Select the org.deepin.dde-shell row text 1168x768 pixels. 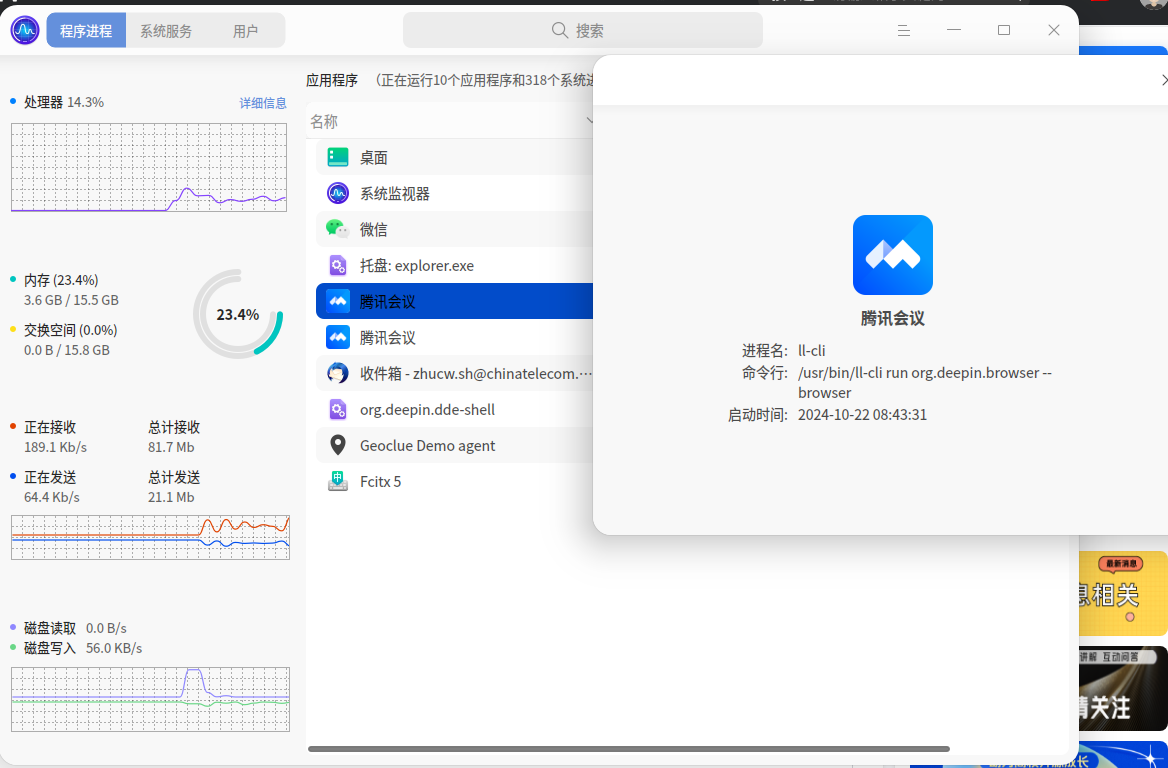428,410
